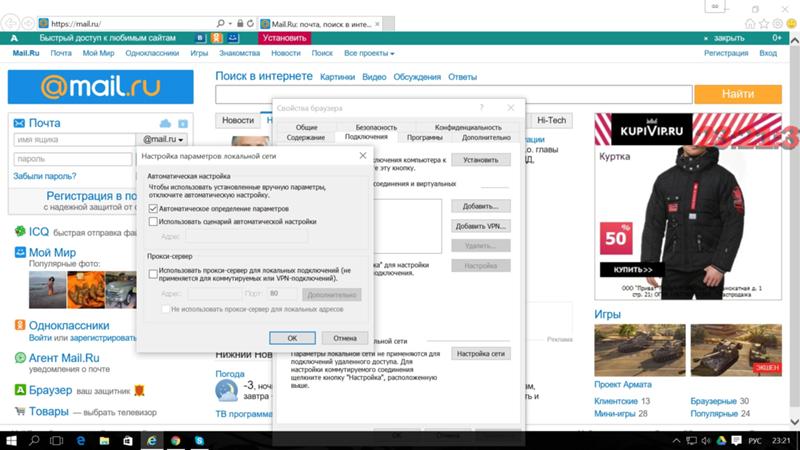Enable Использовать прокси-сервер для локальных подключений
Viewport: 800px width, 450px height.
click(x=153, y=274)
